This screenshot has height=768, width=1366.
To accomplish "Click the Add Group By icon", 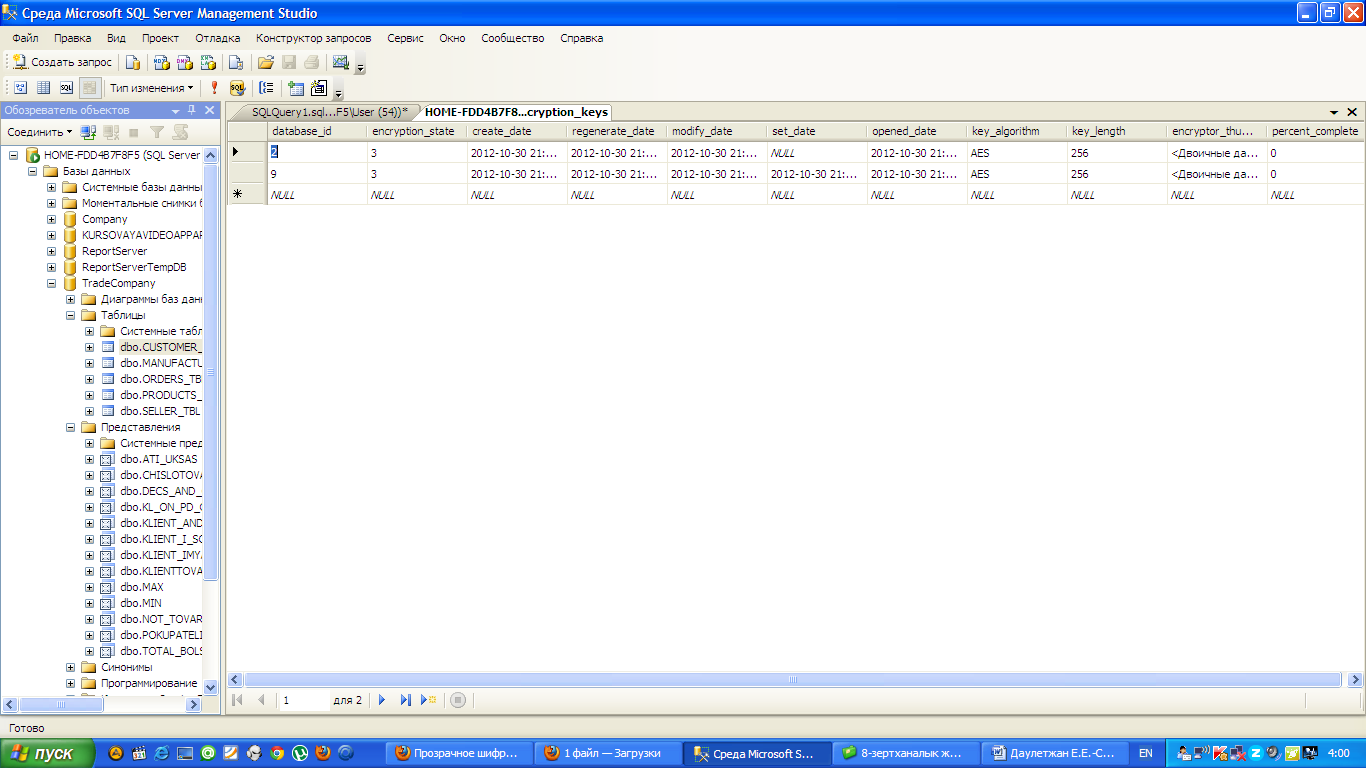I will coord(266,88).
